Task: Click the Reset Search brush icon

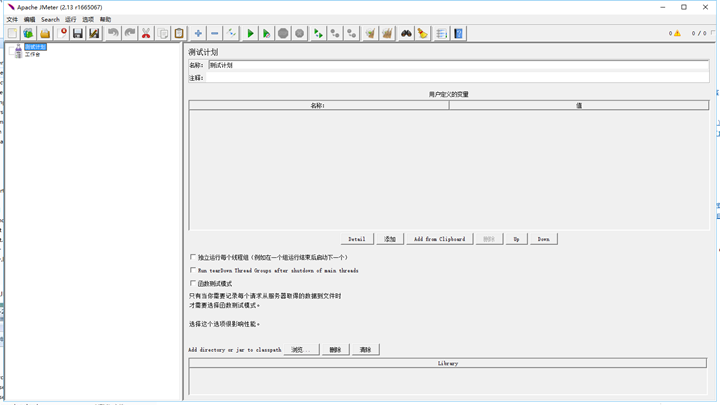Action: pyautogui.click(x=422, y=34)
